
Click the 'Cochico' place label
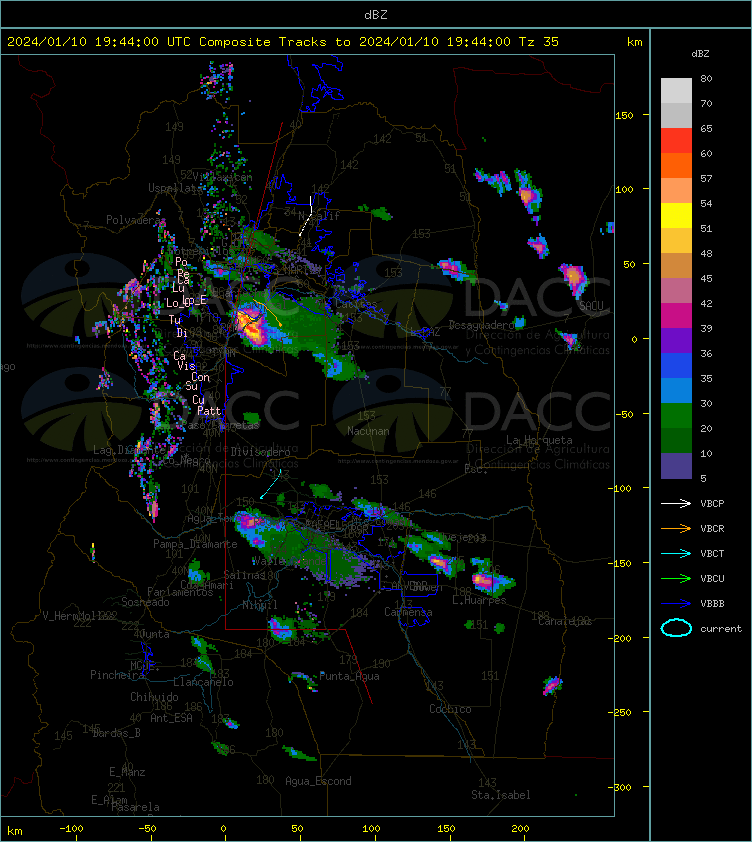(x=450, y=709)
